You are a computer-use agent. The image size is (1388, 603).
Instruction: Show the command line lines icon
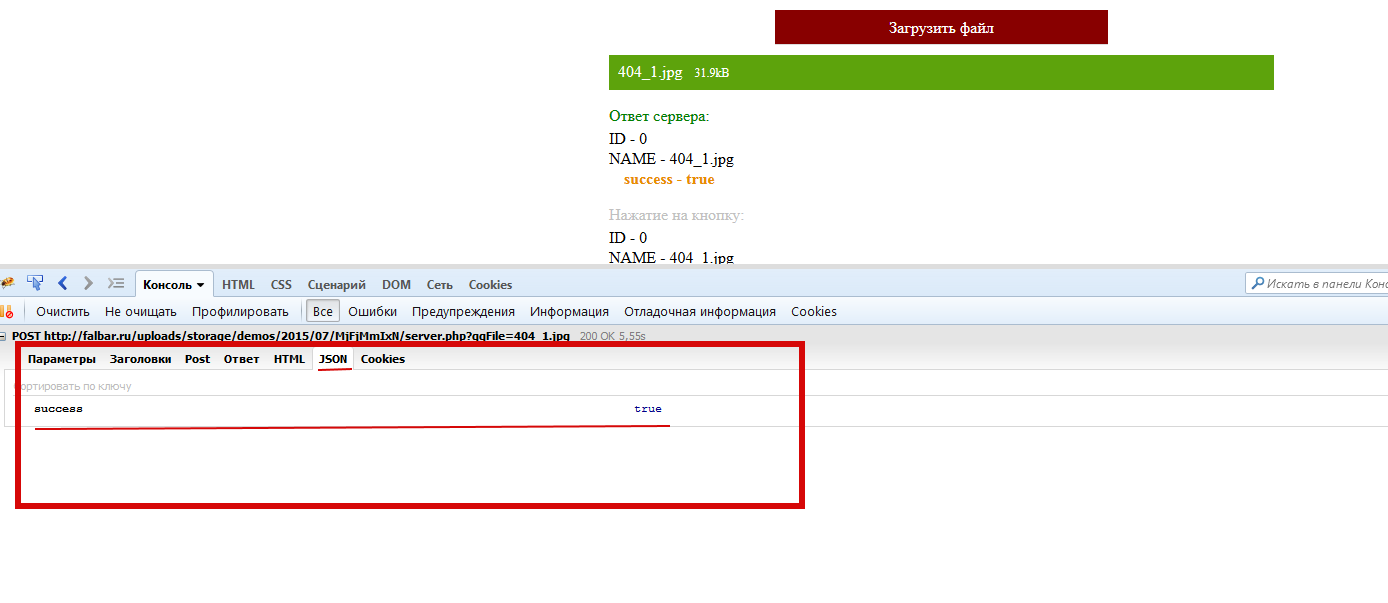(116, 284)
